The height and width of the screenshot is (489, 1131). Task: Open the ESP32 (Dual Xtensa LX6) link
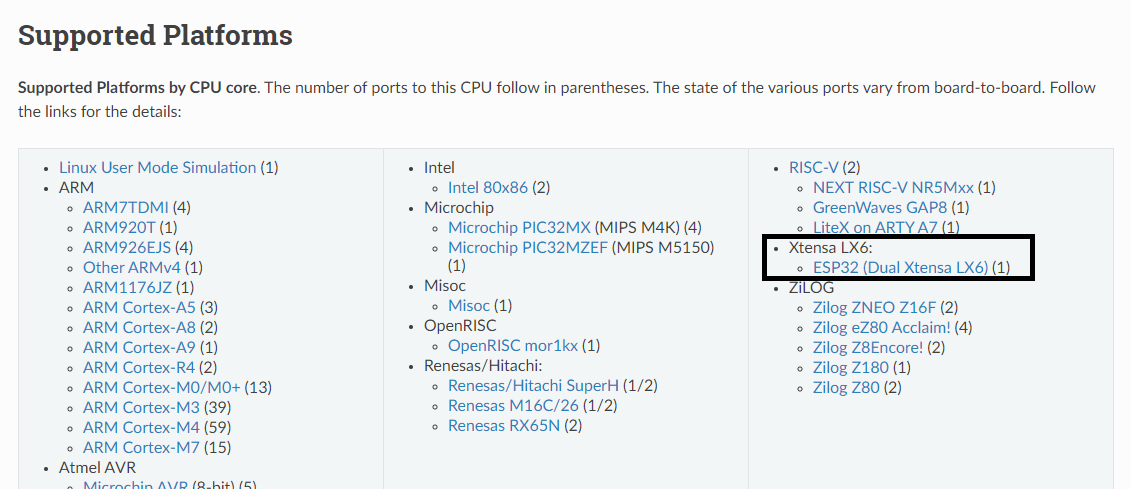click(900, 268)
